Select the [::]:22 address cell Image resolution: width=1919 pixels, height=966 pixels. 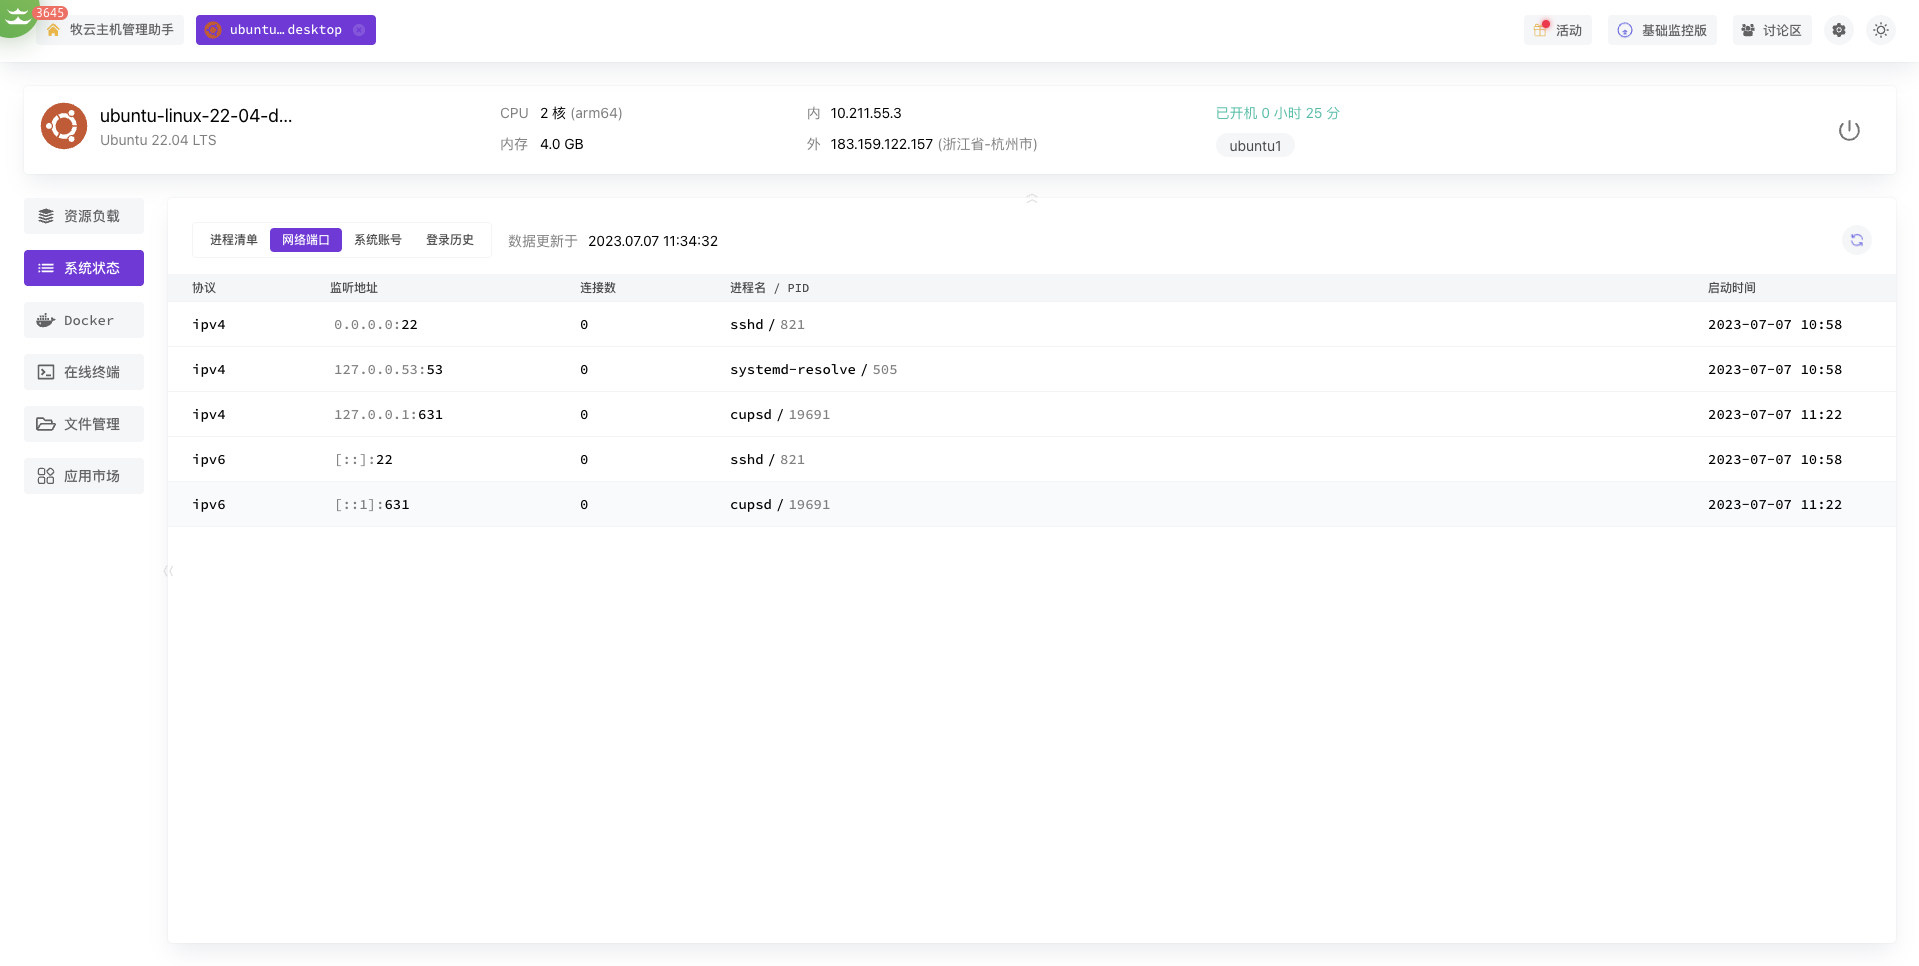[363, 460]
